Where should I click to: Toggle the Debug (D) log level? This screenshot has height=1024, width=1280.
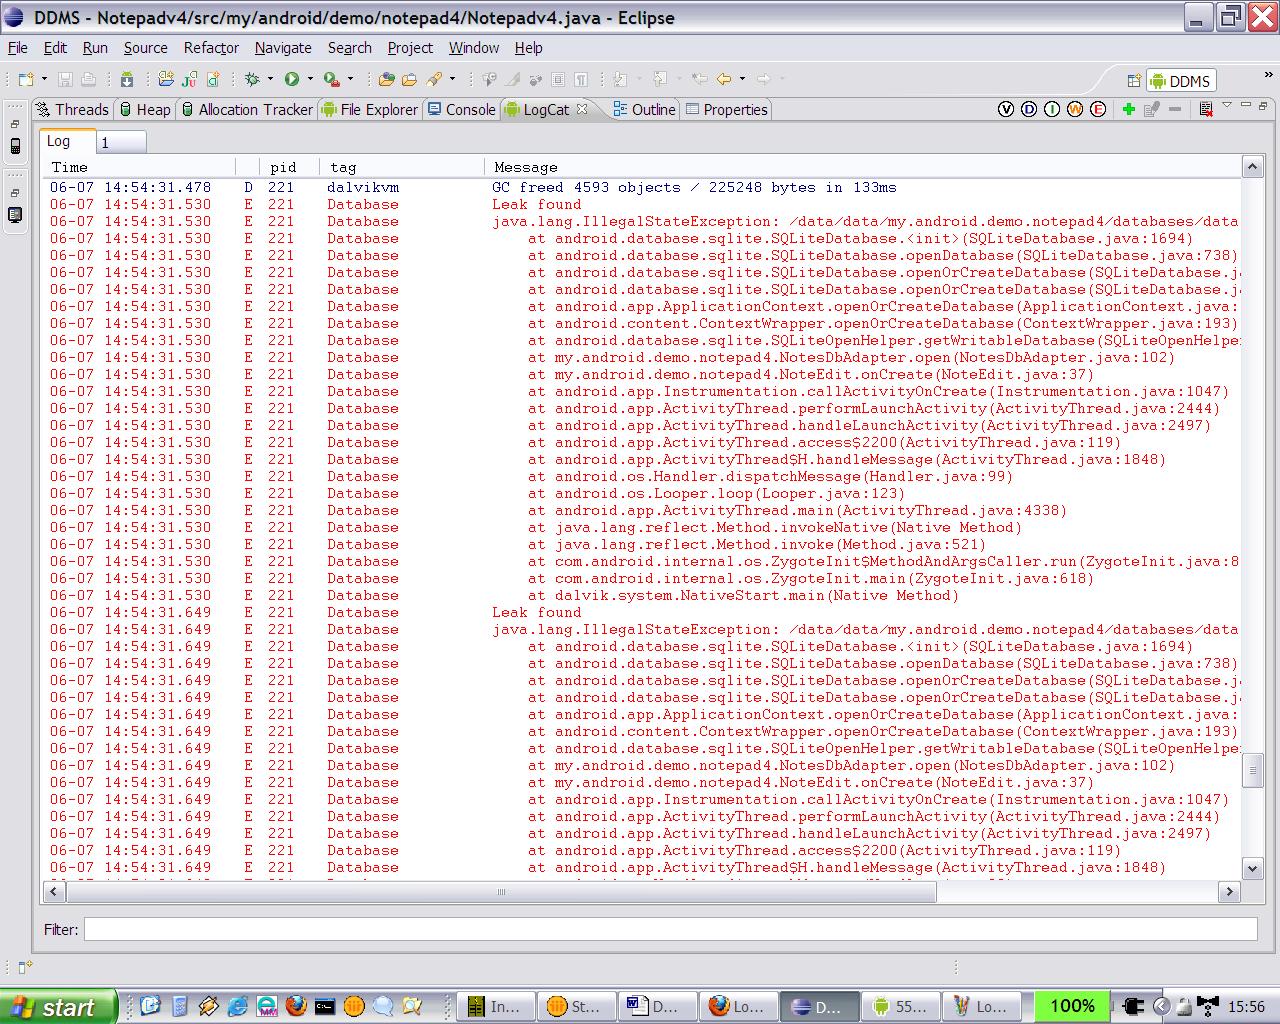pos(1028,109)
